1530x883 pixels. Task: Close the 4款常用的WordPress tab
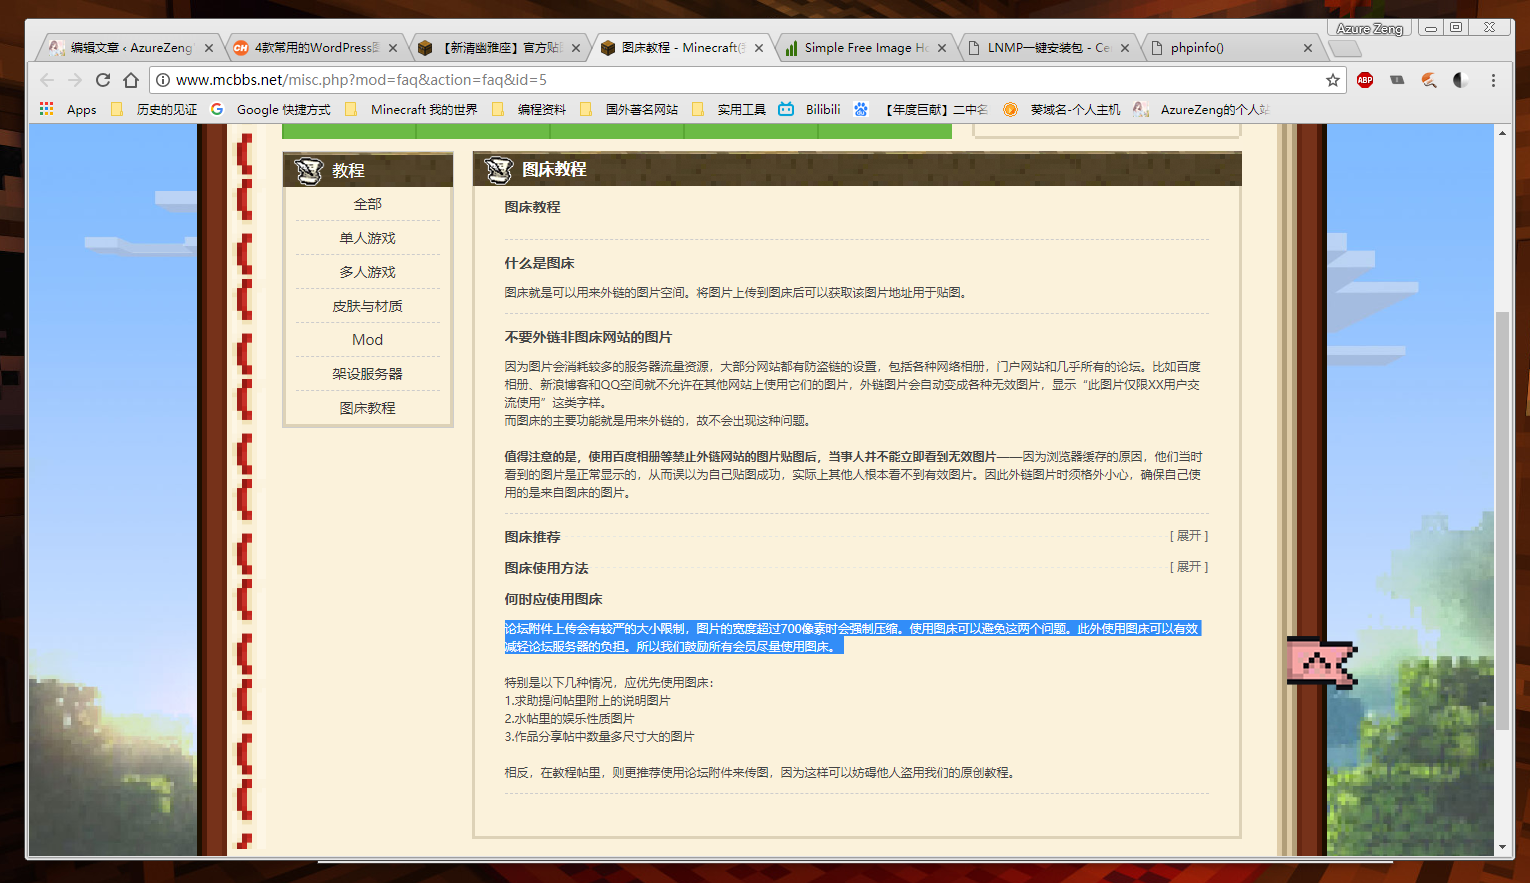coord(393,48)
